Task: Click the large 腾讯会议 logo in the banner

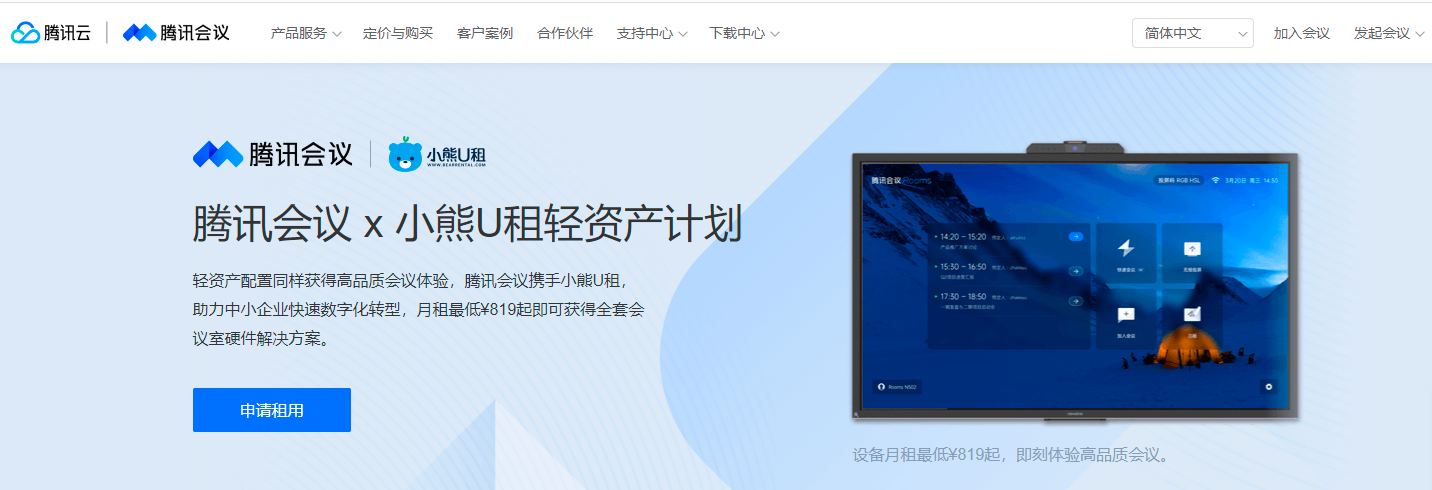Action: [273, 154]
